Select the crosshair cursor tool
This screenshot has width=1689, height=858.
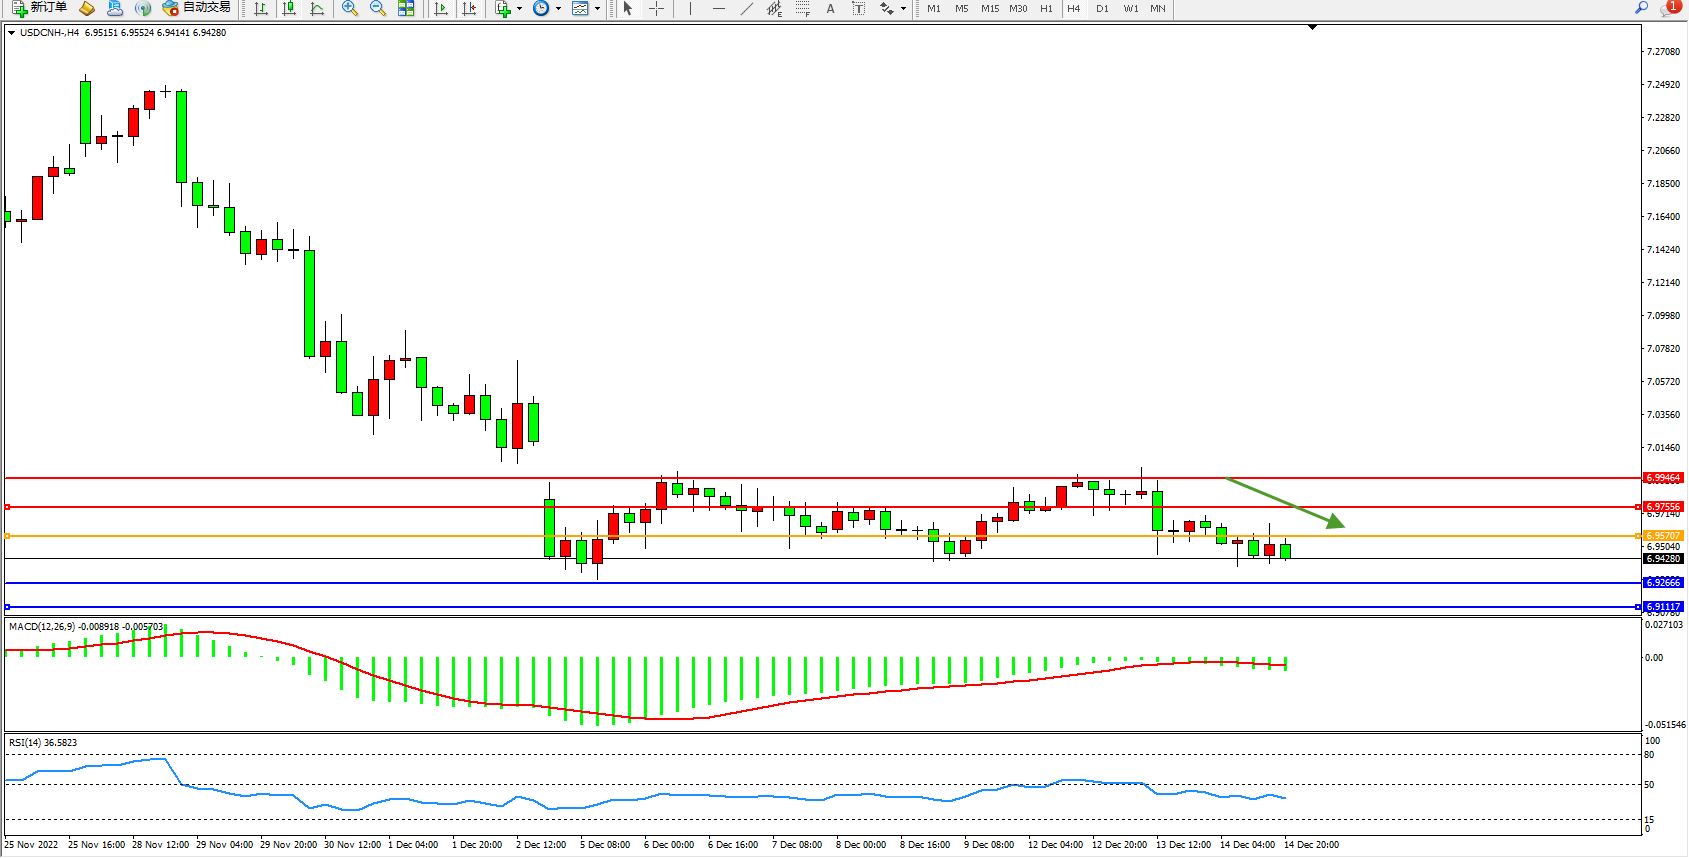tap(656, 8)
